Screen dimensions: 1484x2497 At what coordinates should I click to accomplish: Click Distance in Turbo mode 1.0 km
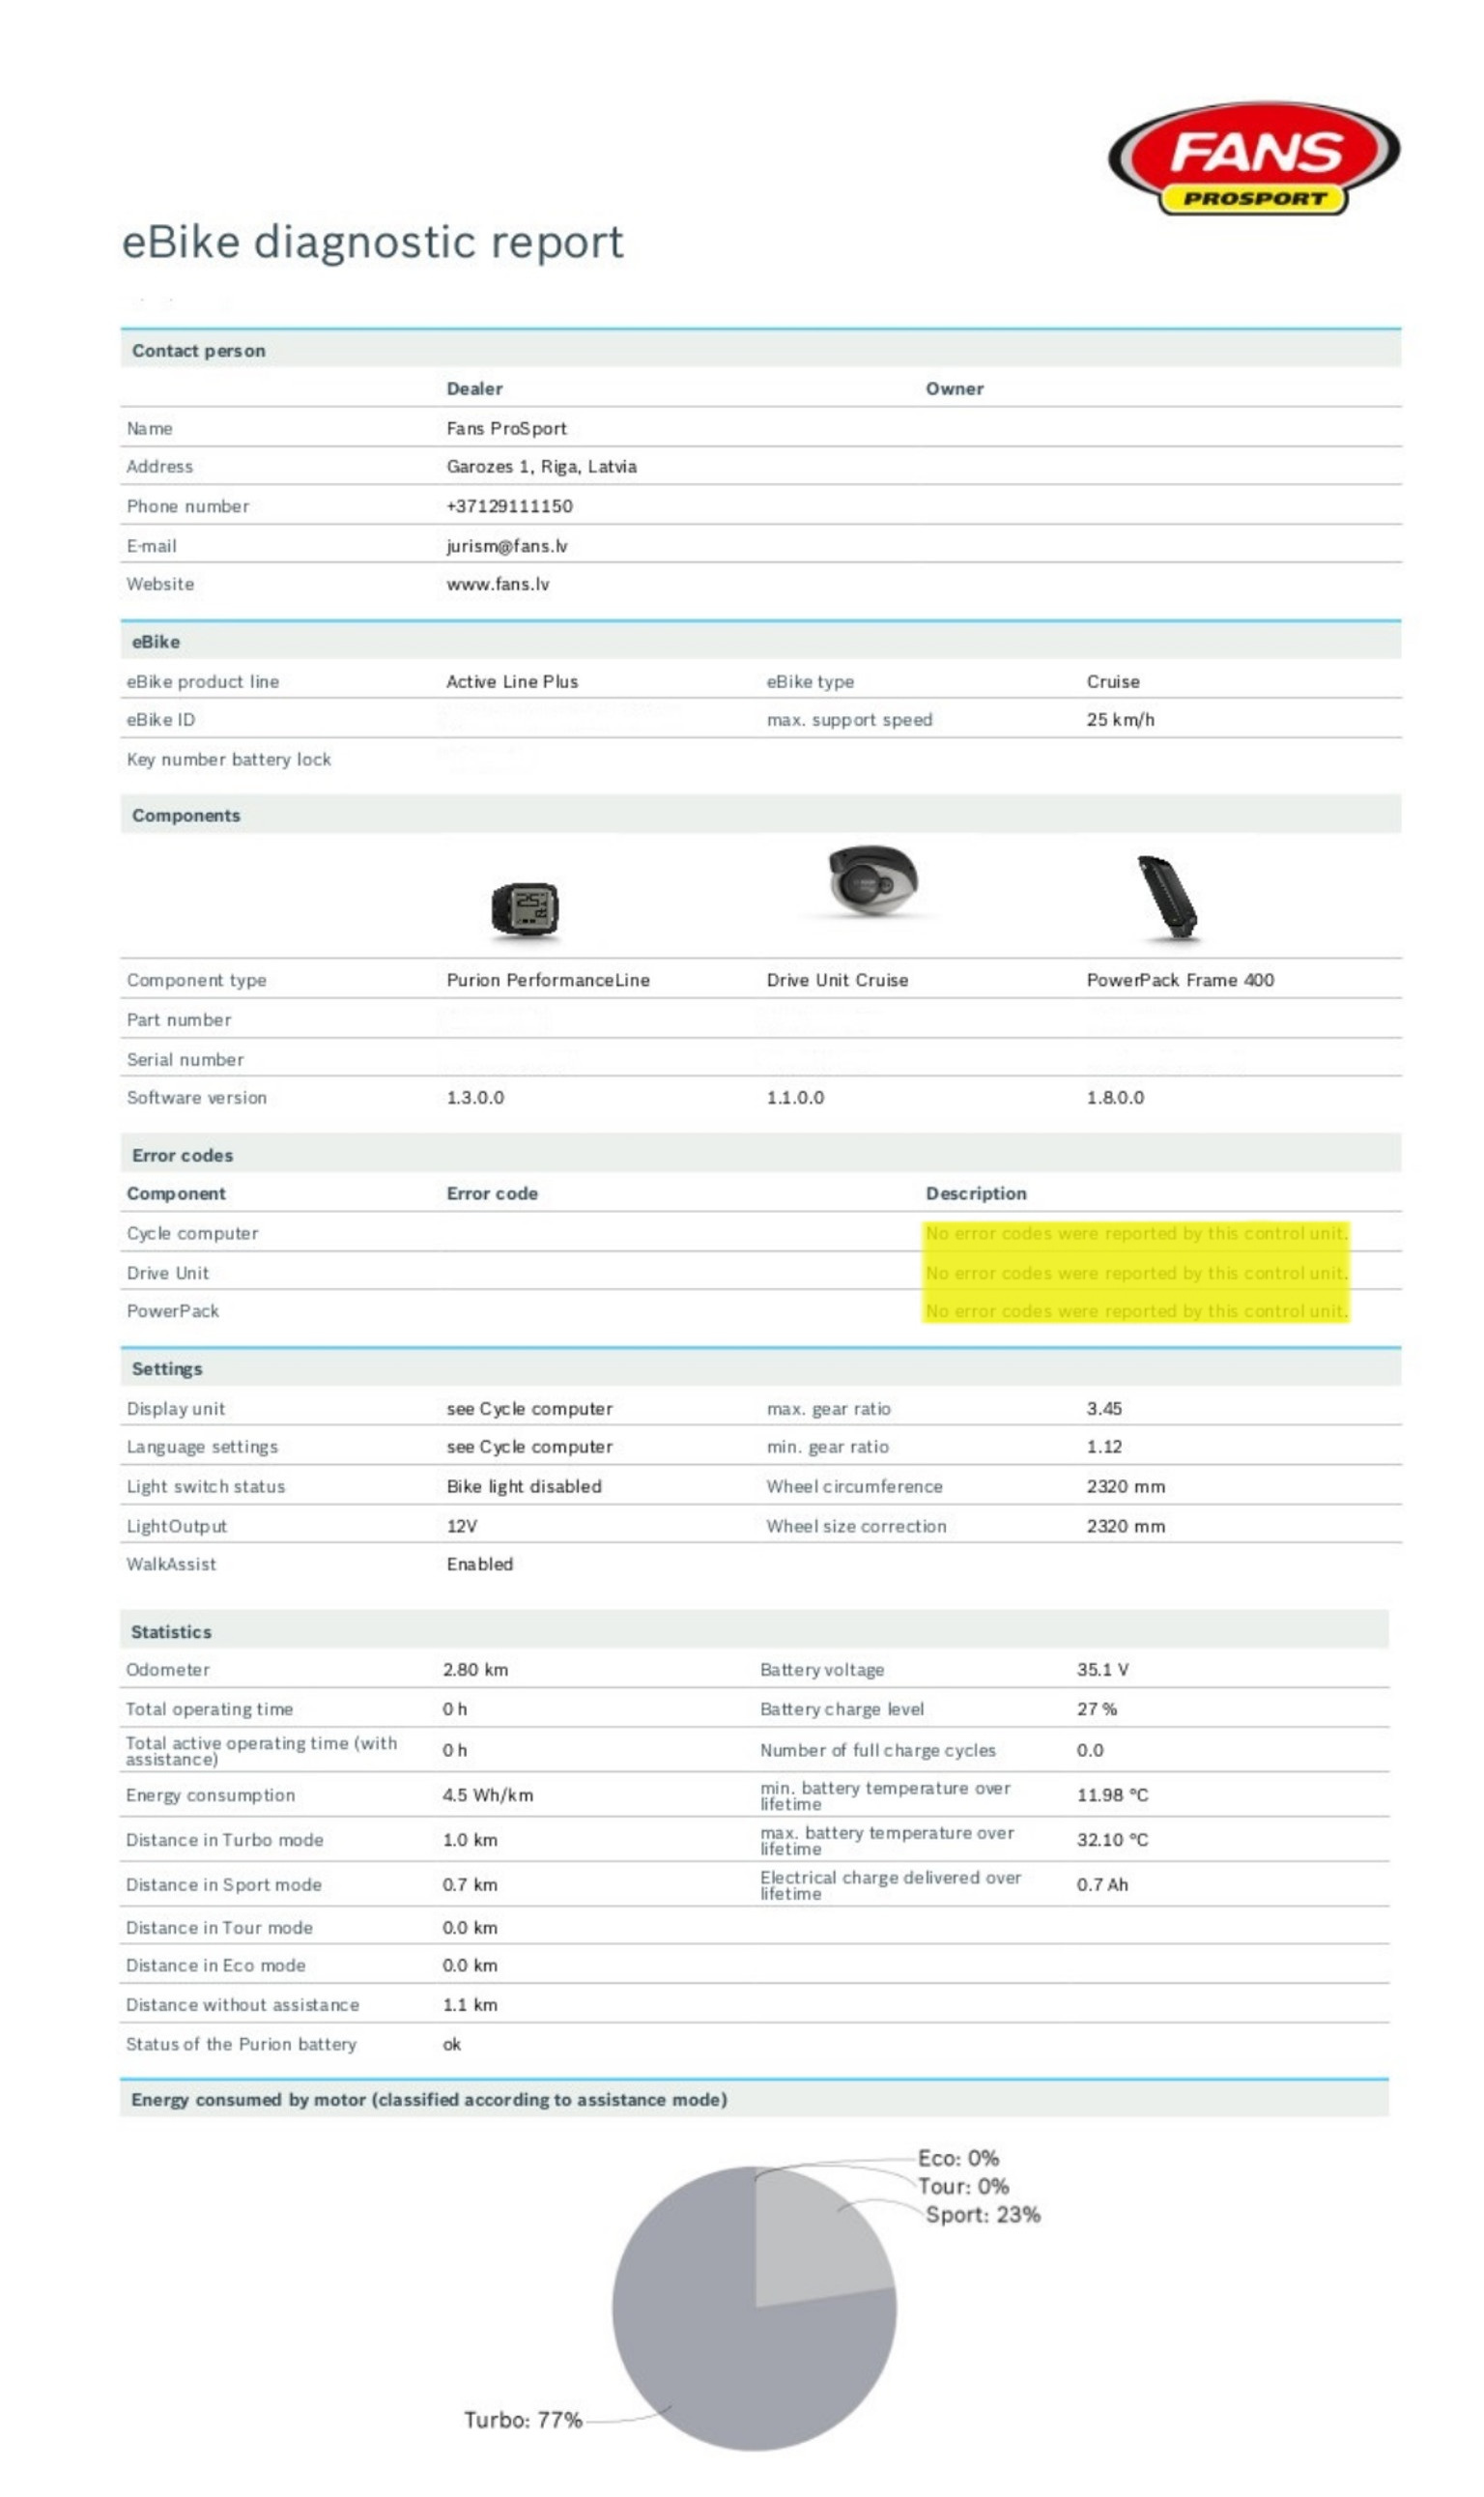pos(470,1840)
